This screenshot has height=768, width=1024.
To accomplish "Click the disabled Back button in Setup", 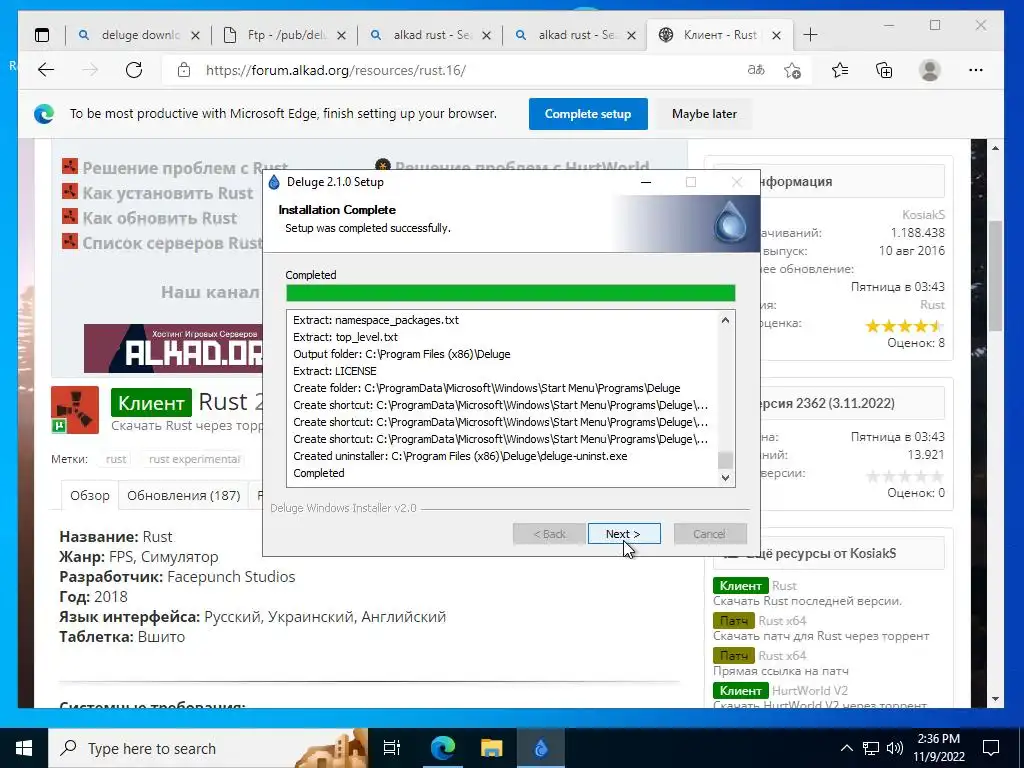I will pos(549,534).
